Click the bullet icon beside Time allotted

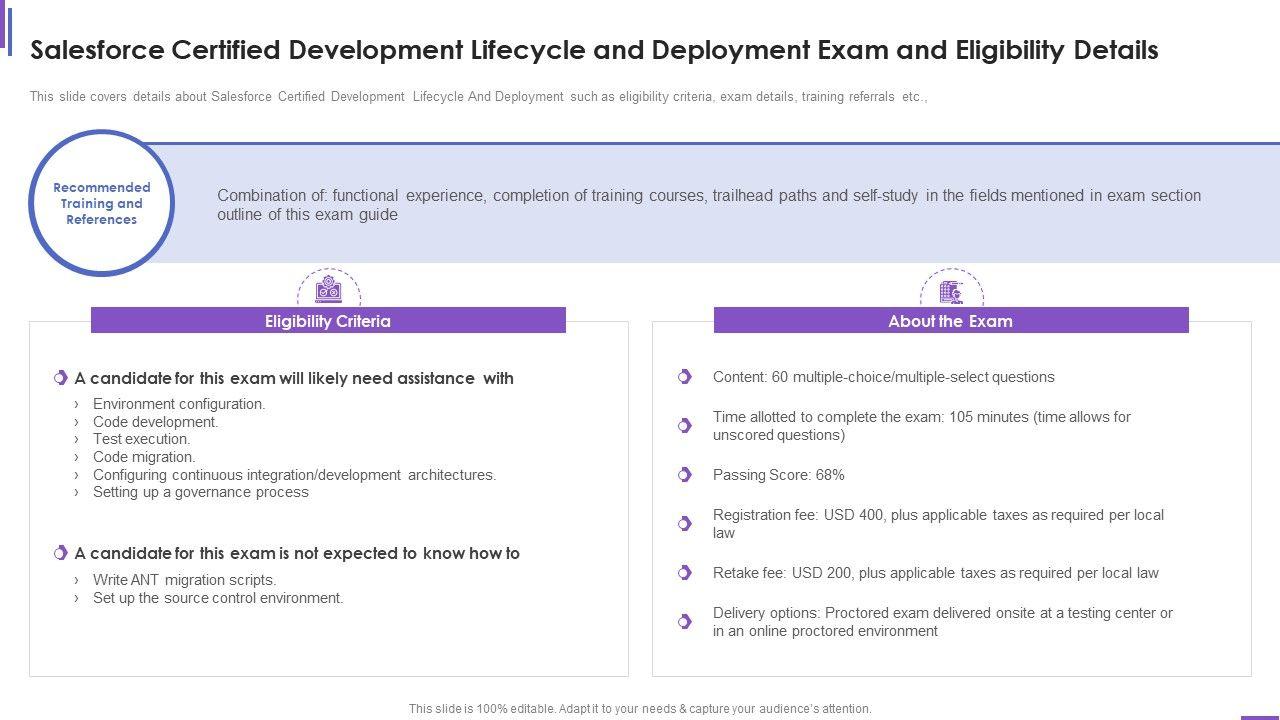point(685,426)
